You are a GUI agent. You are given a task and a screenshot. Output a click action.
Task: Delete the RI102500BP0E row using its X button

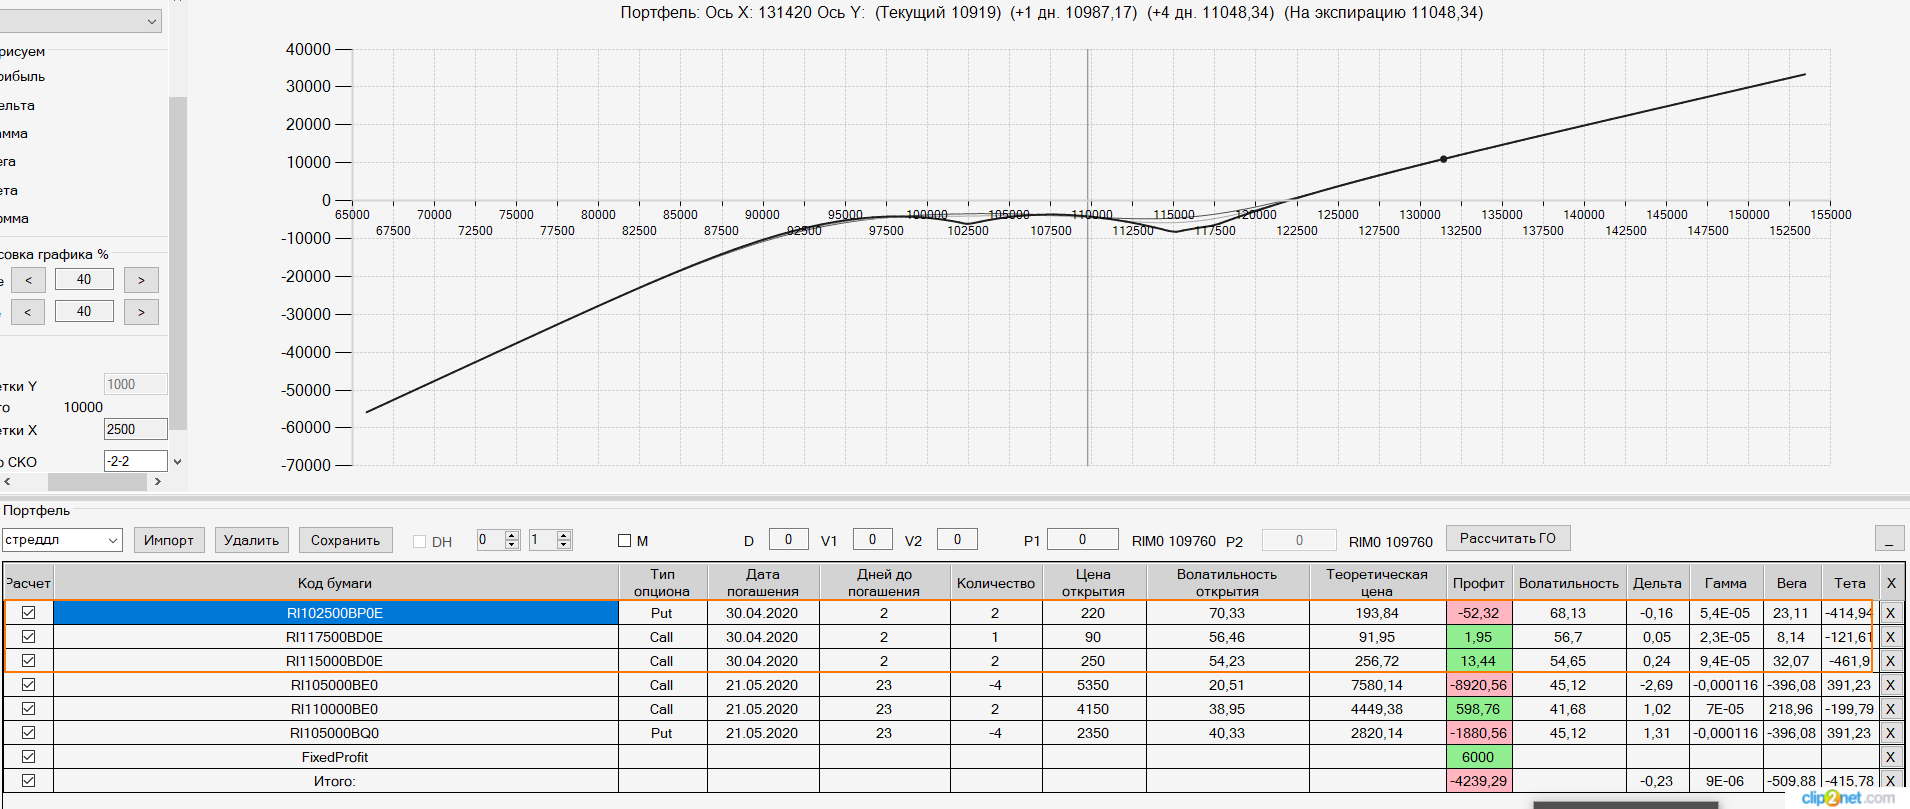click(x=1890, y=613)
